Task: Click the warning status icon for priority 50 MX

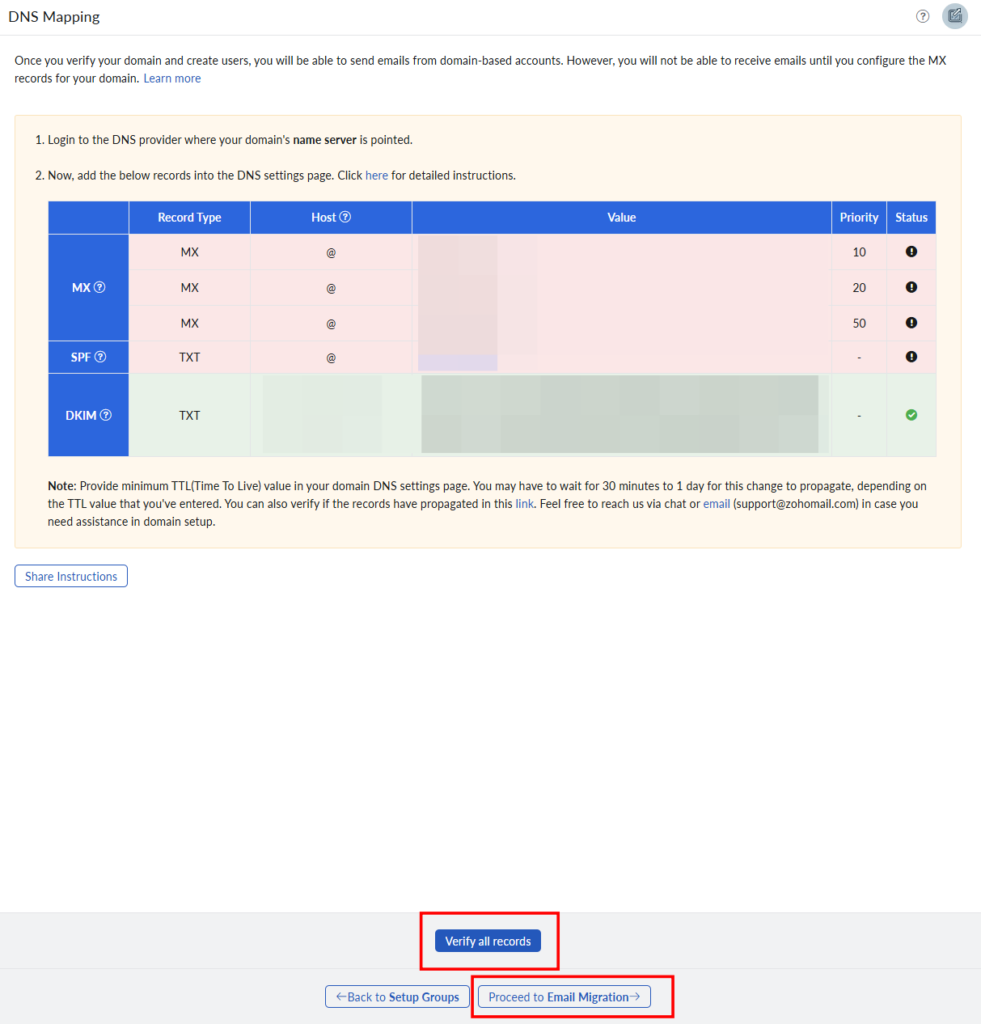Action: pos(911,323)
